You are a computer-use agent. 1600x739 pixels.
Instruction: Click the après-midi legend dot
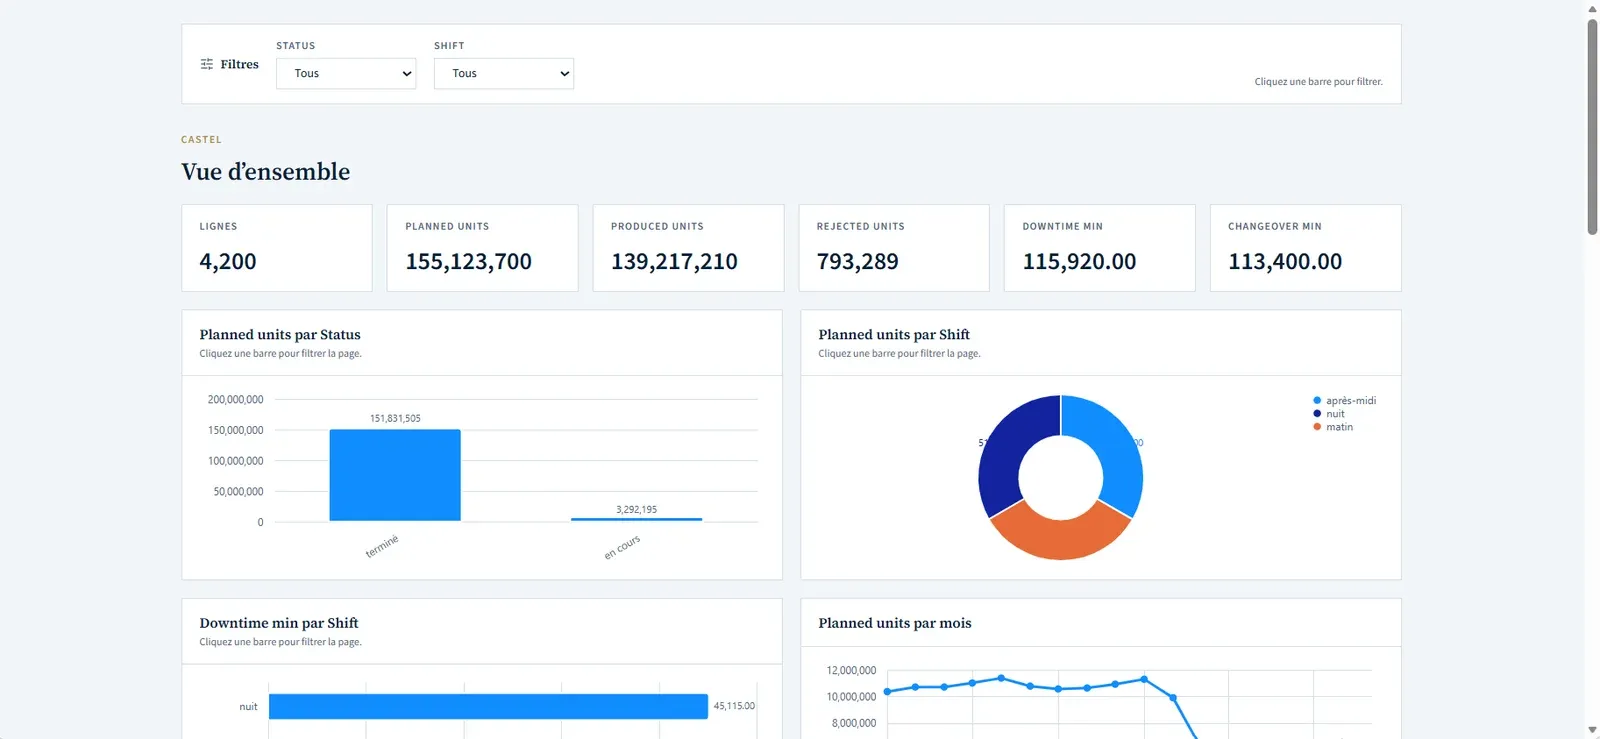click(1317, 400)
